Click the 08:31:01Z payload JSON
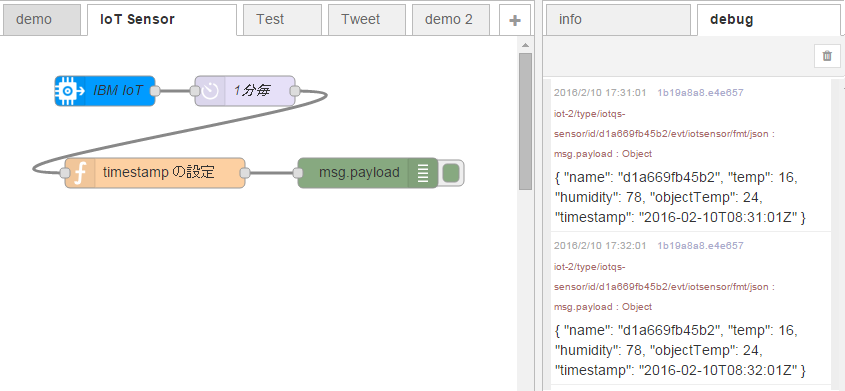Image resolution: width=845 pixels, height=391 pixels. tap(680, 198)
